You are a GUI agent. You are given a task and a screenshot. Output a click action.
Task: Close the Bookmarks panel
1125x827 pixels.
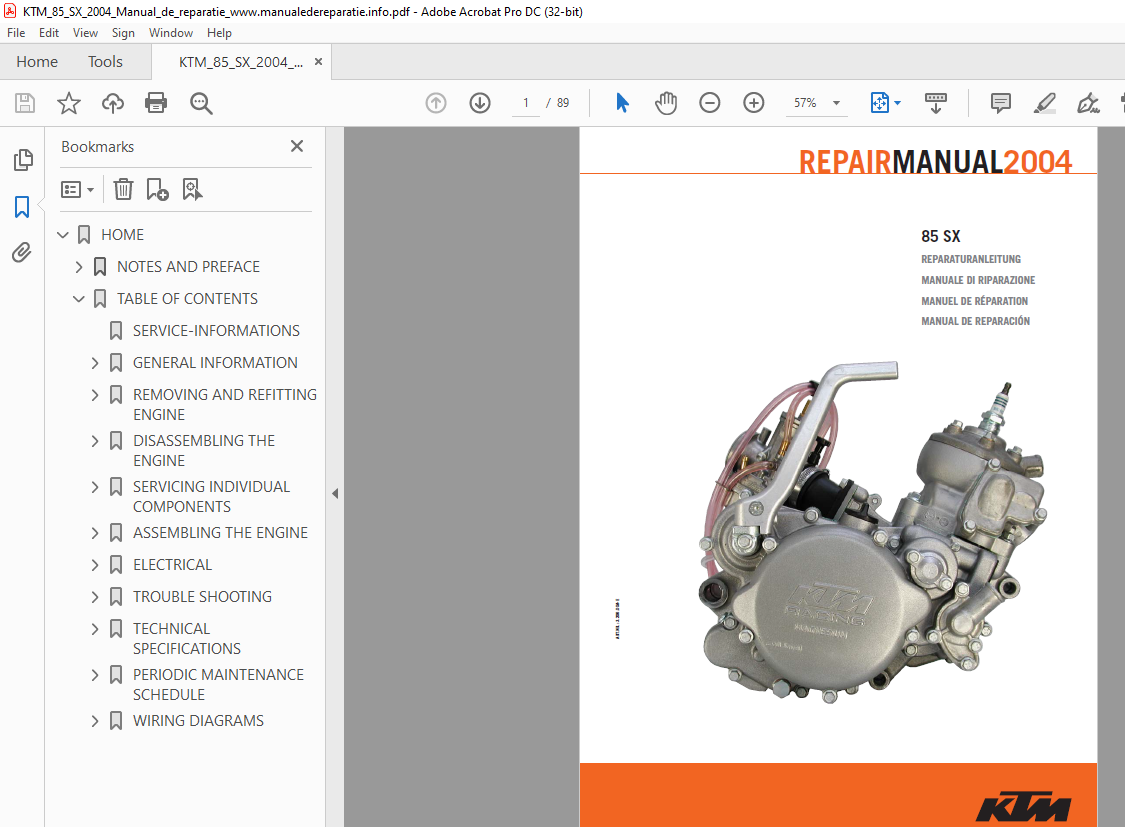pyautogui.click(x=297, y=146)
